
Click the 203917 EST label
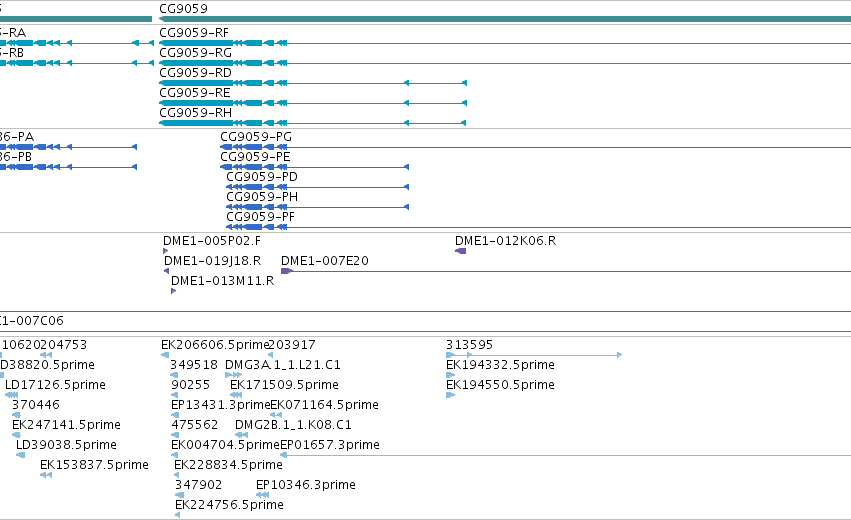[x=292, y=345]
